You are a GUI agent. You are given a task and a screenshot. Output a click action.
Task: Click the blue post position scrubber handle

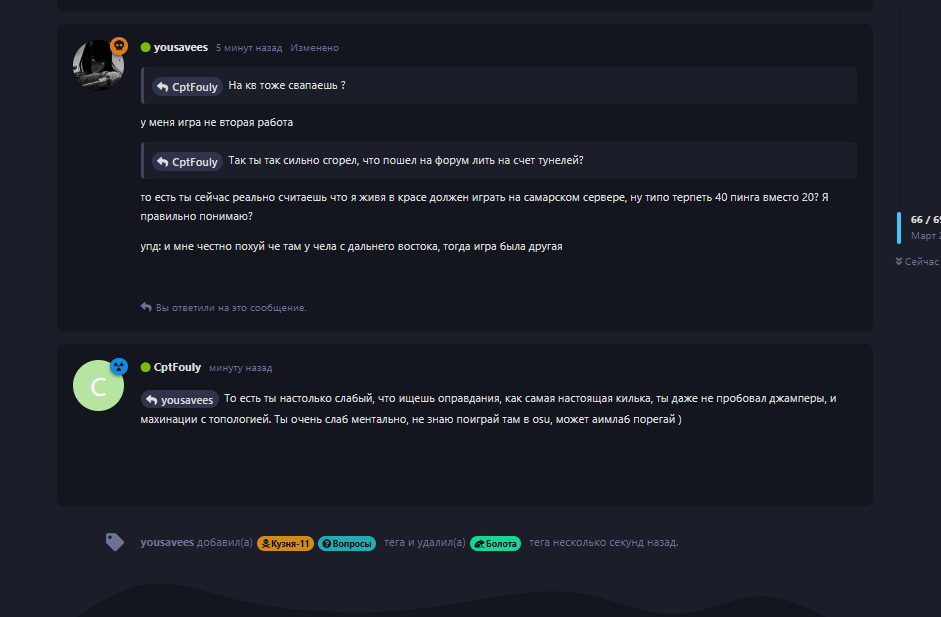pos(899,227)
